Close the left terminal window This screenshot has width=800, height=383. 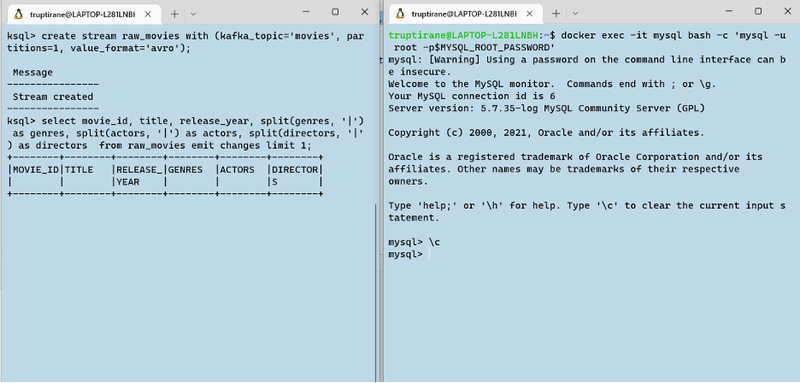(x=365, y=11)
